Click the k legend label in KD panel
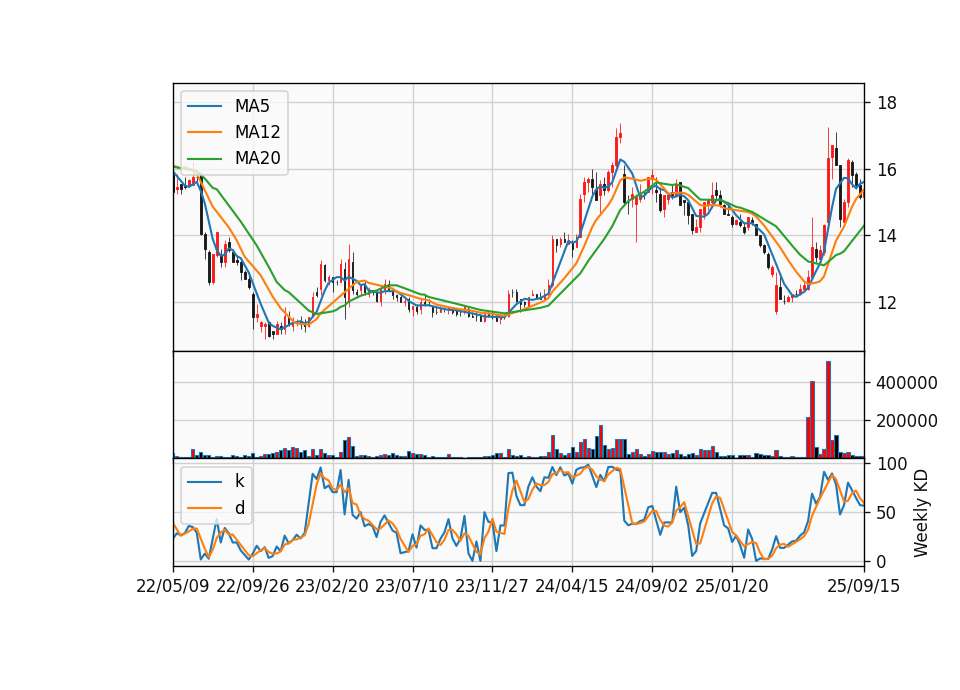This screenshot has height=690, width=960. pos(239,481)
